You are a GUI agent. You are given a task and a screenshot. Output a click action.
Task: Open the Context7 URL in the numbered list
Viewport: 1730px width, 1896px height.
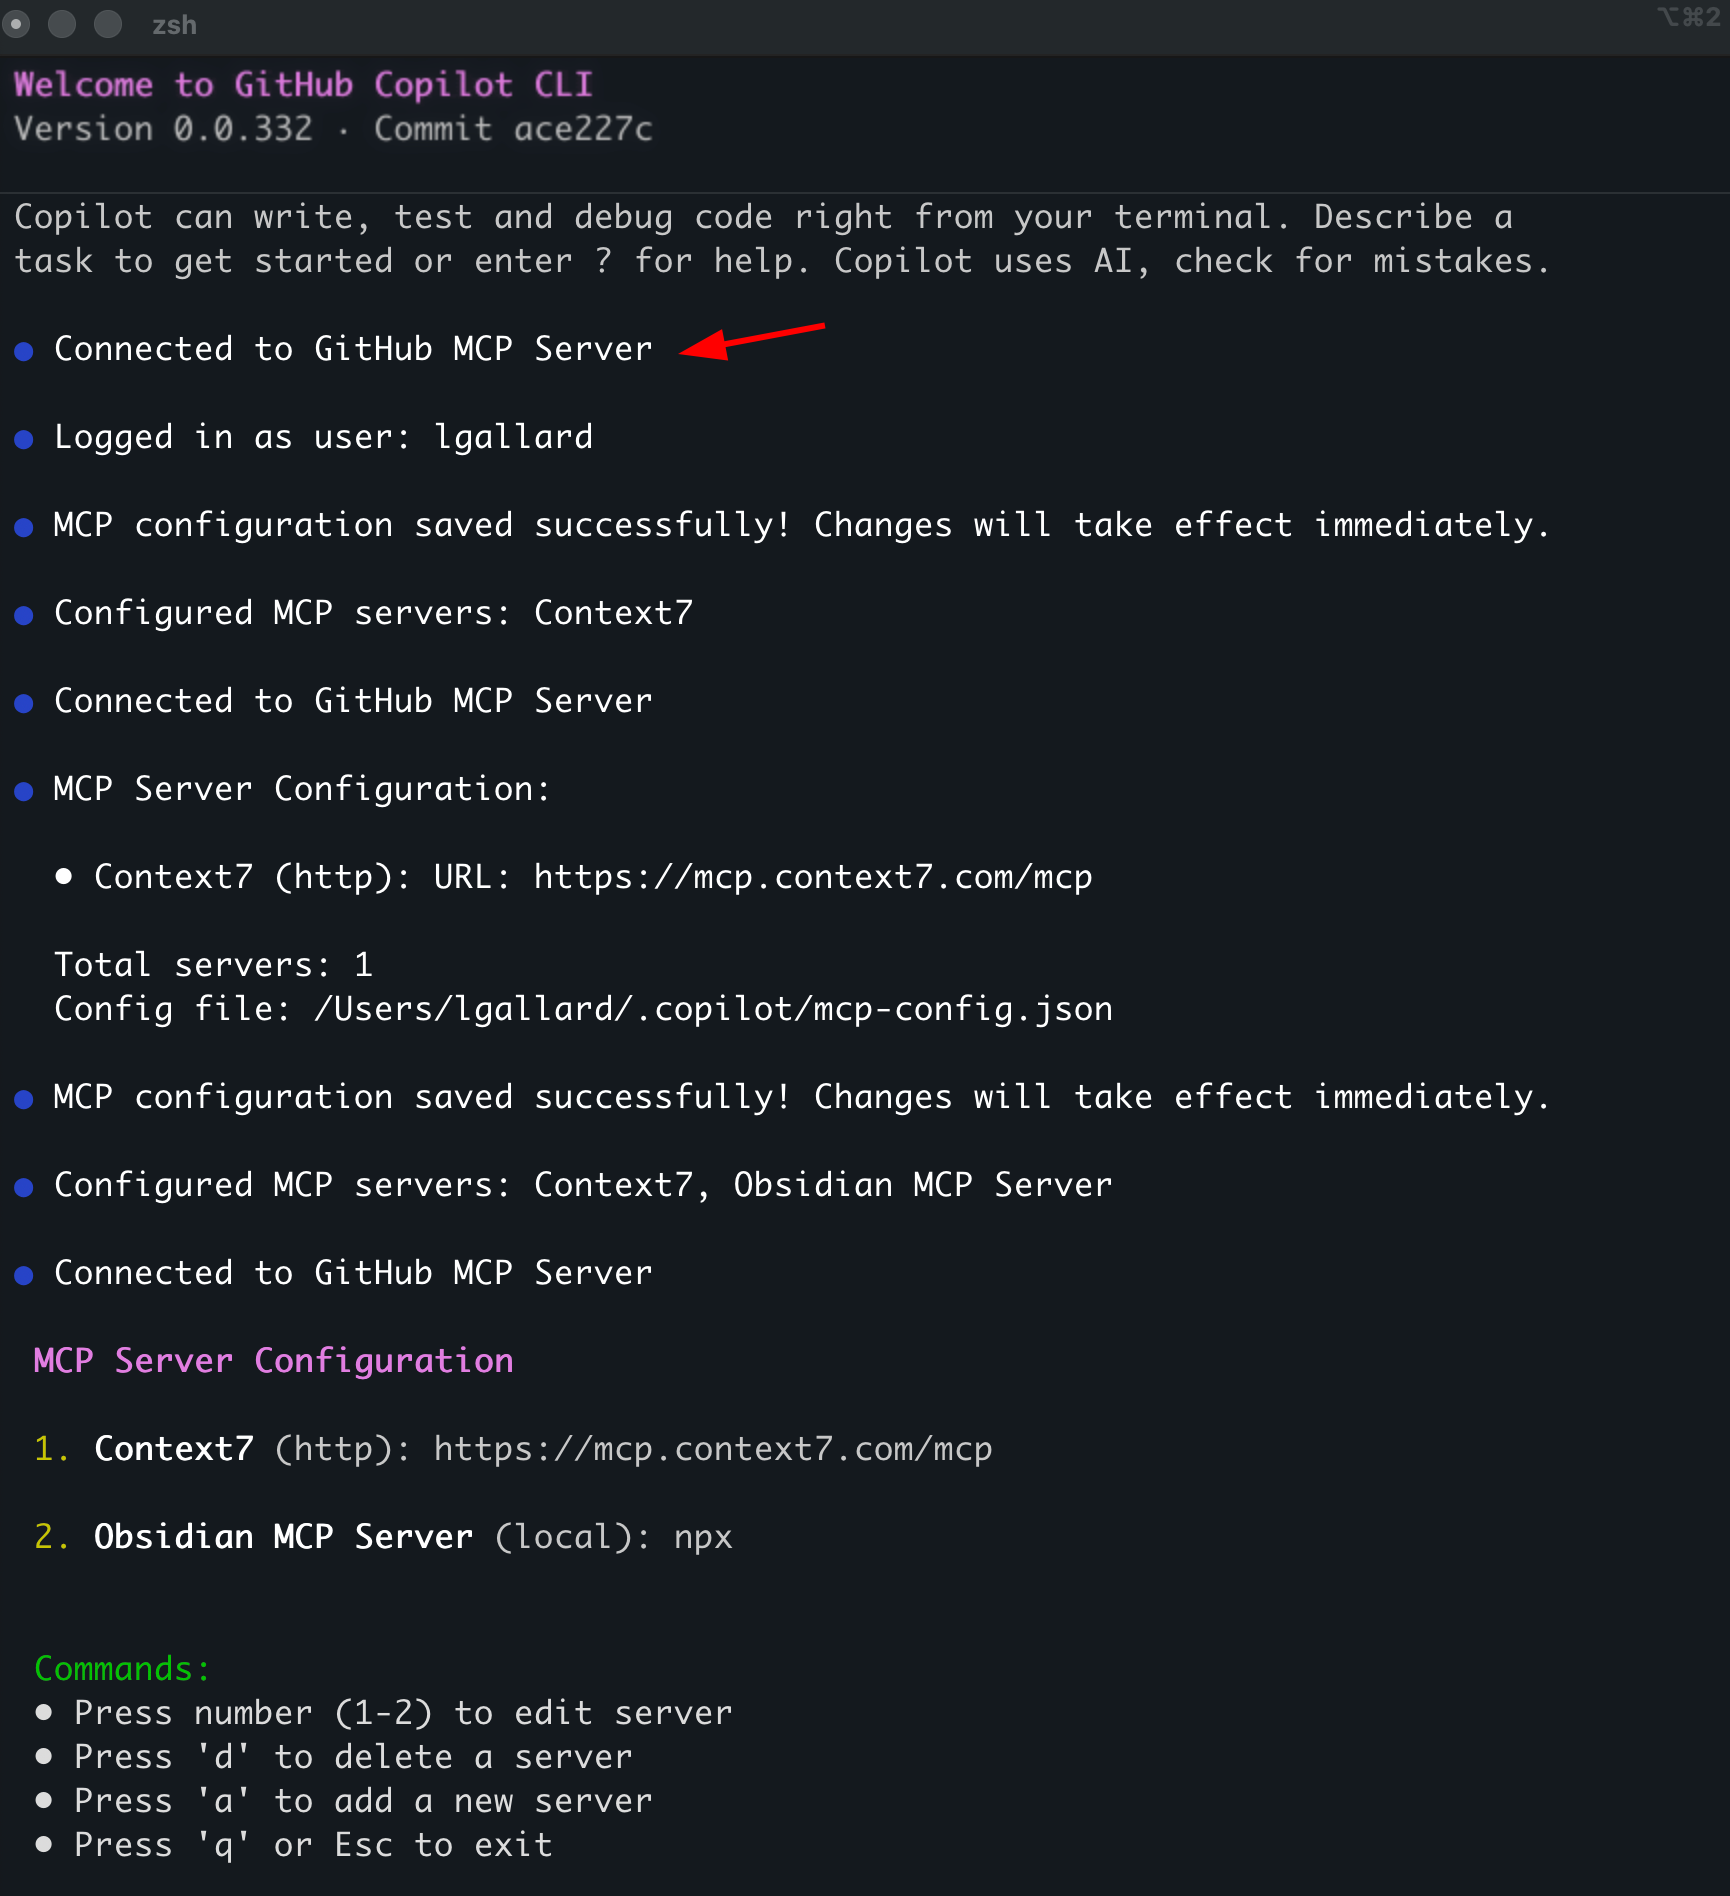(712, 1449)
